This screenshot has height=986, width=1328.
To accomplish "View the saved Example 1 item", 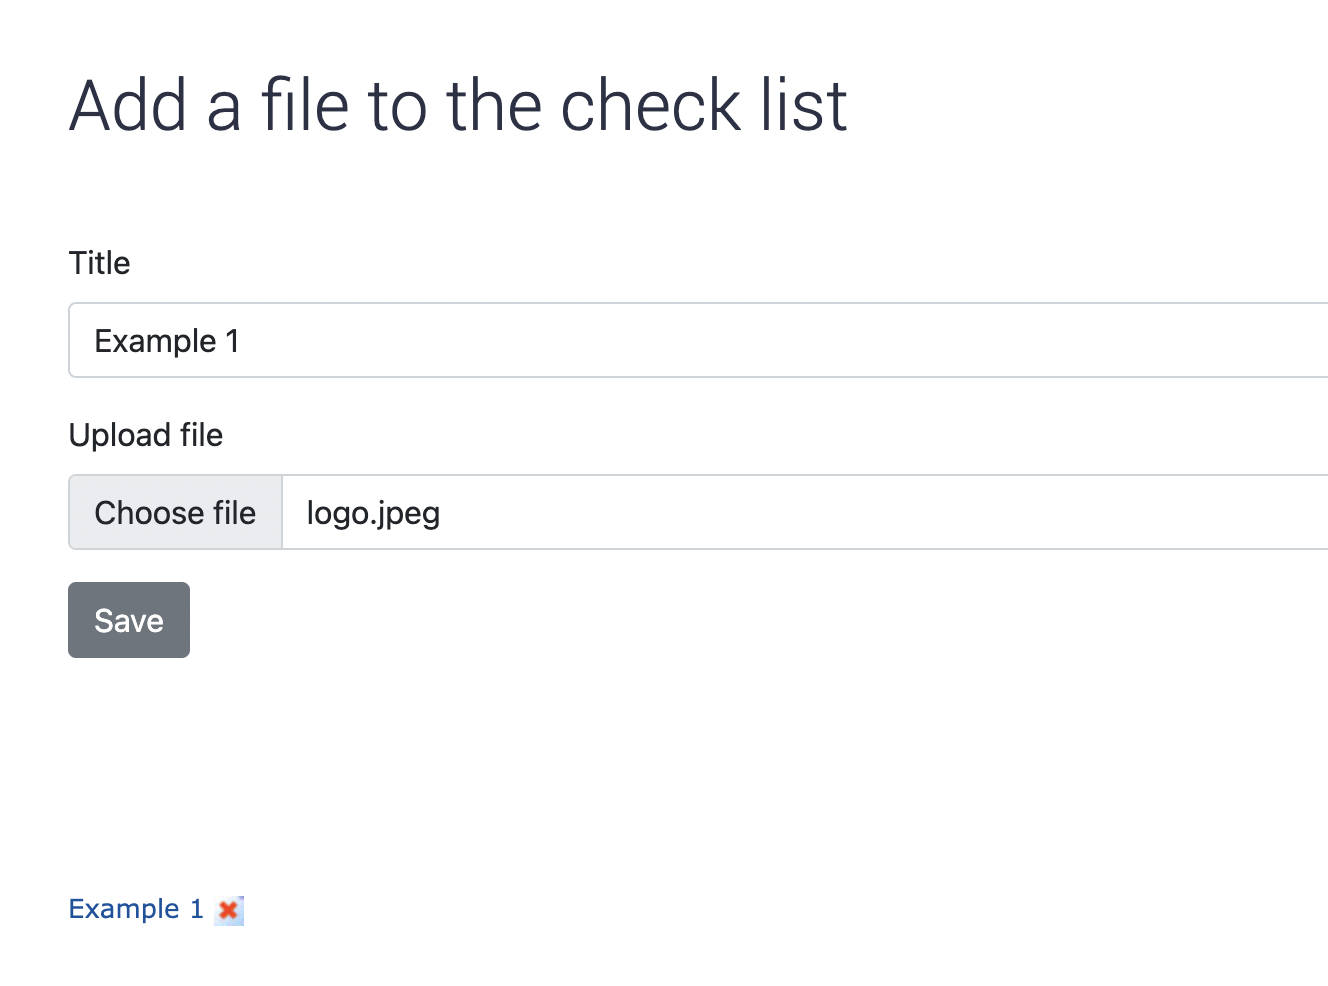I will click(x=136, y=909).
